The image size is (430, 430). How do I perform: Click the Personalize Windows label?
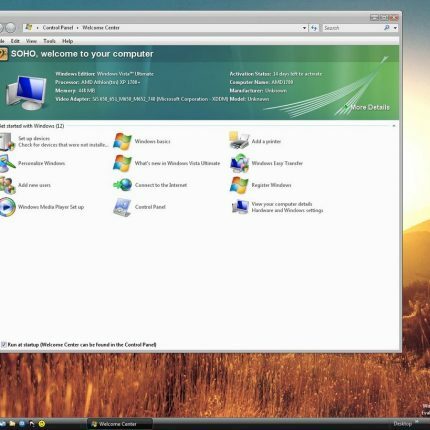click(41, 163)
